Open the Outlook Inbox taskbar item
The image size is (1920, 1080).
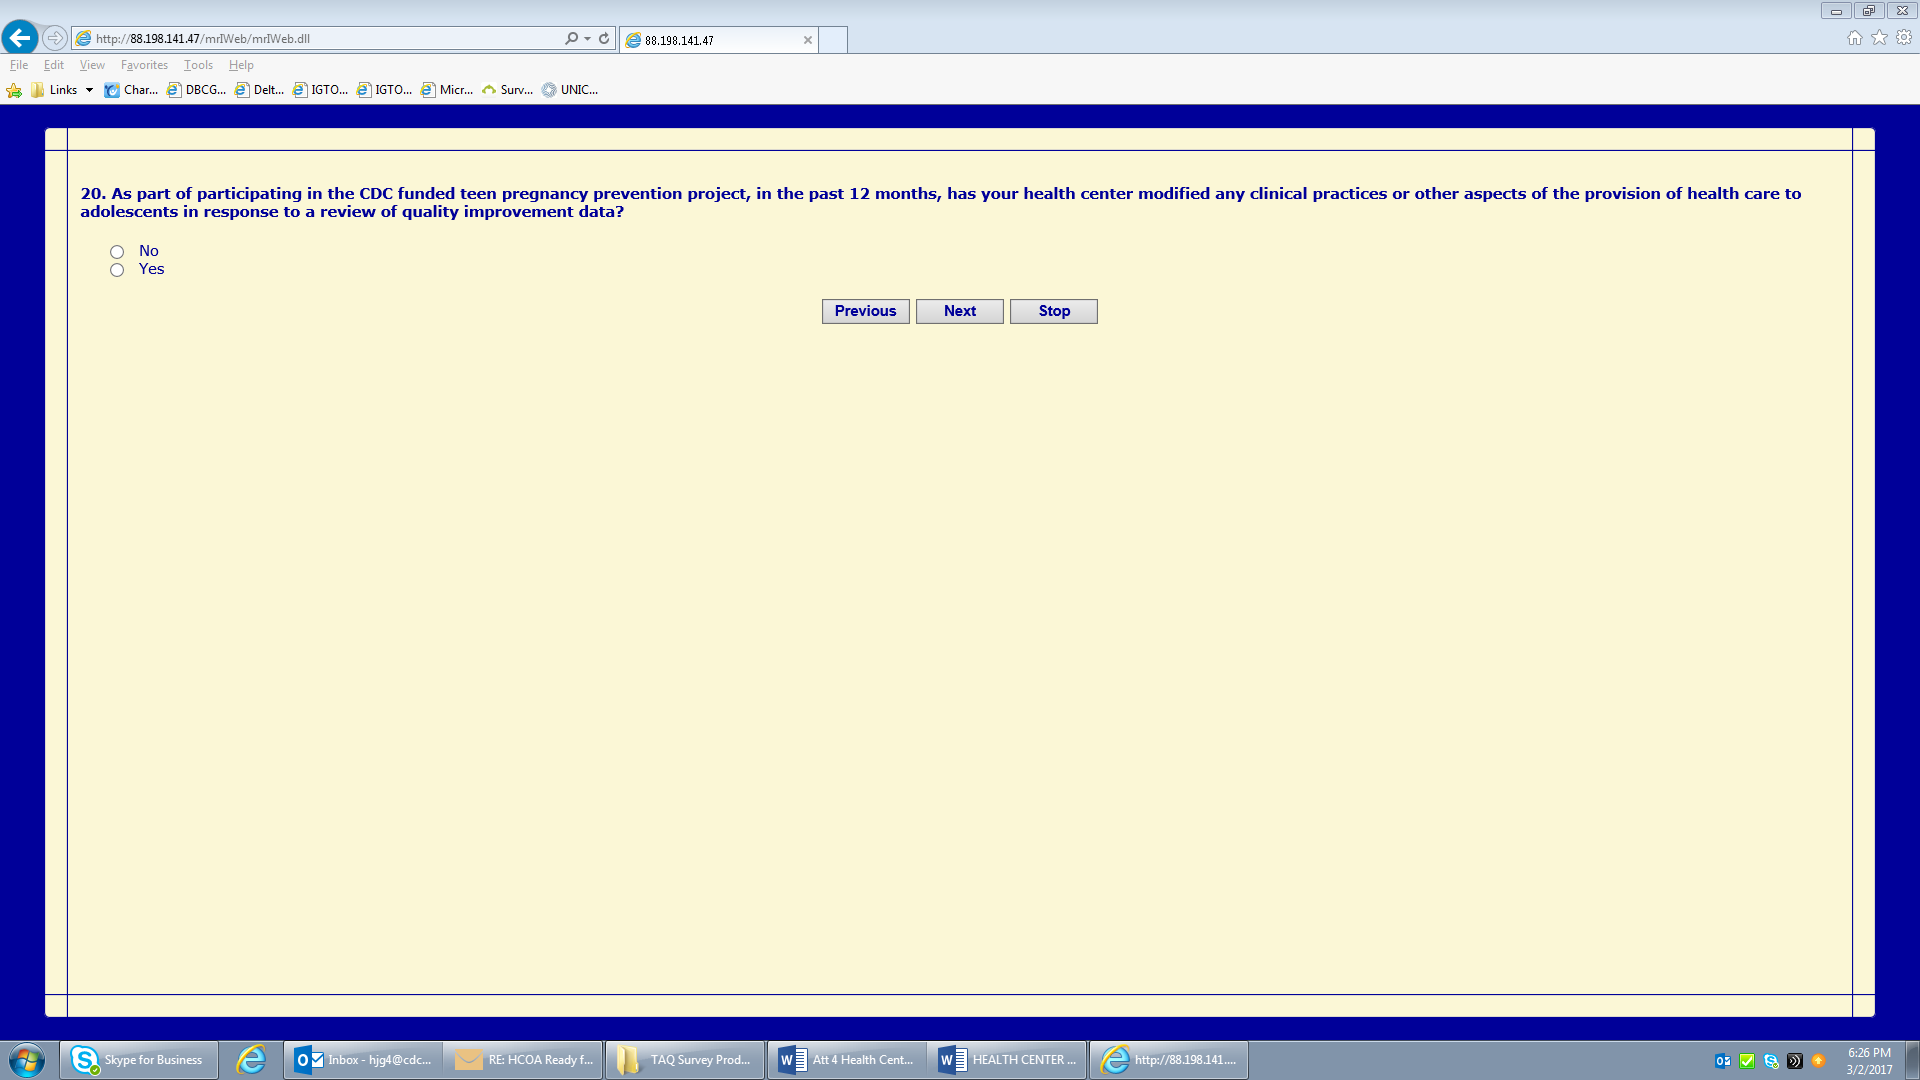pos(364,1060)
